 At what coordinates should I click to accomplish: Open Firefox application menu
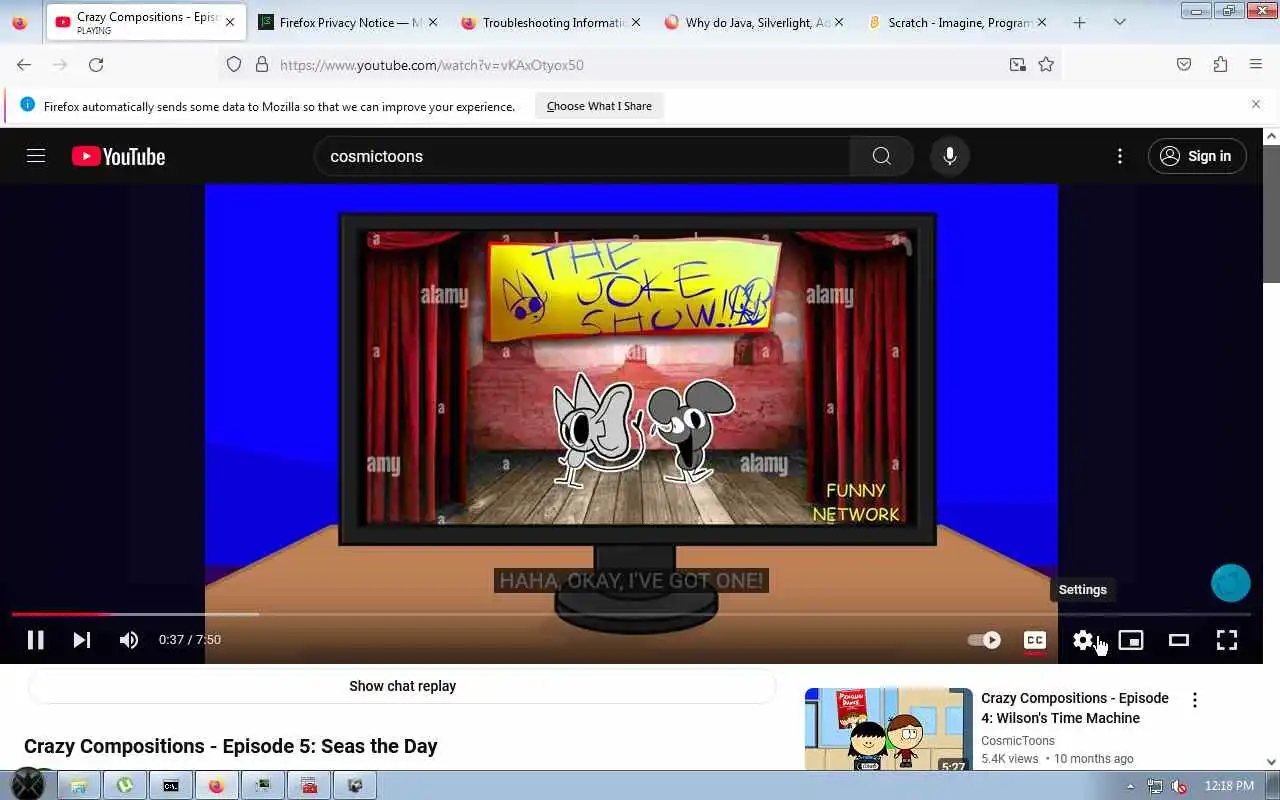point(1256,64)
